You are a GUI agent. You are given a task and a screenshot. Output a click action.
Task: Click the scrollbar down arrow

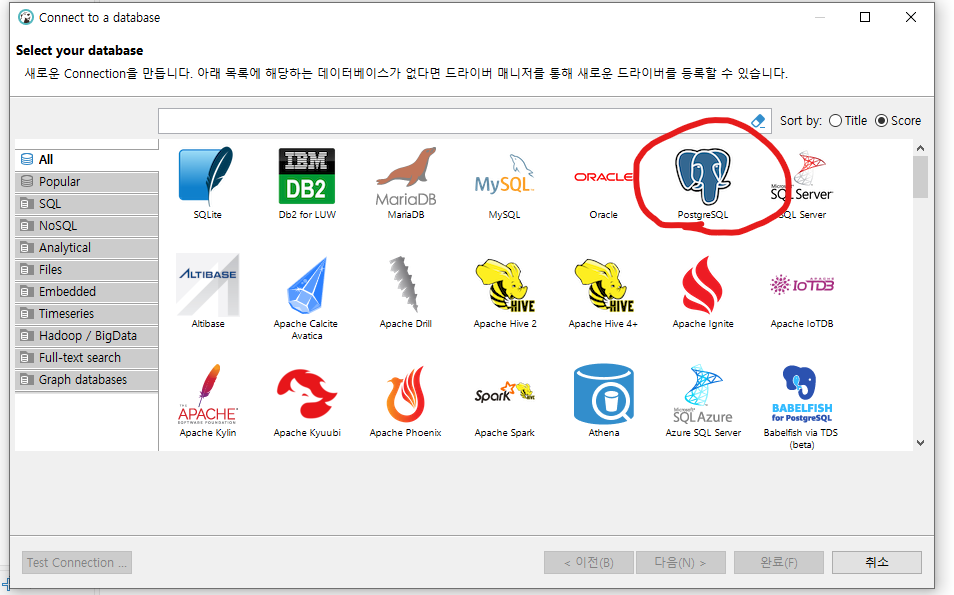[920, 442]
